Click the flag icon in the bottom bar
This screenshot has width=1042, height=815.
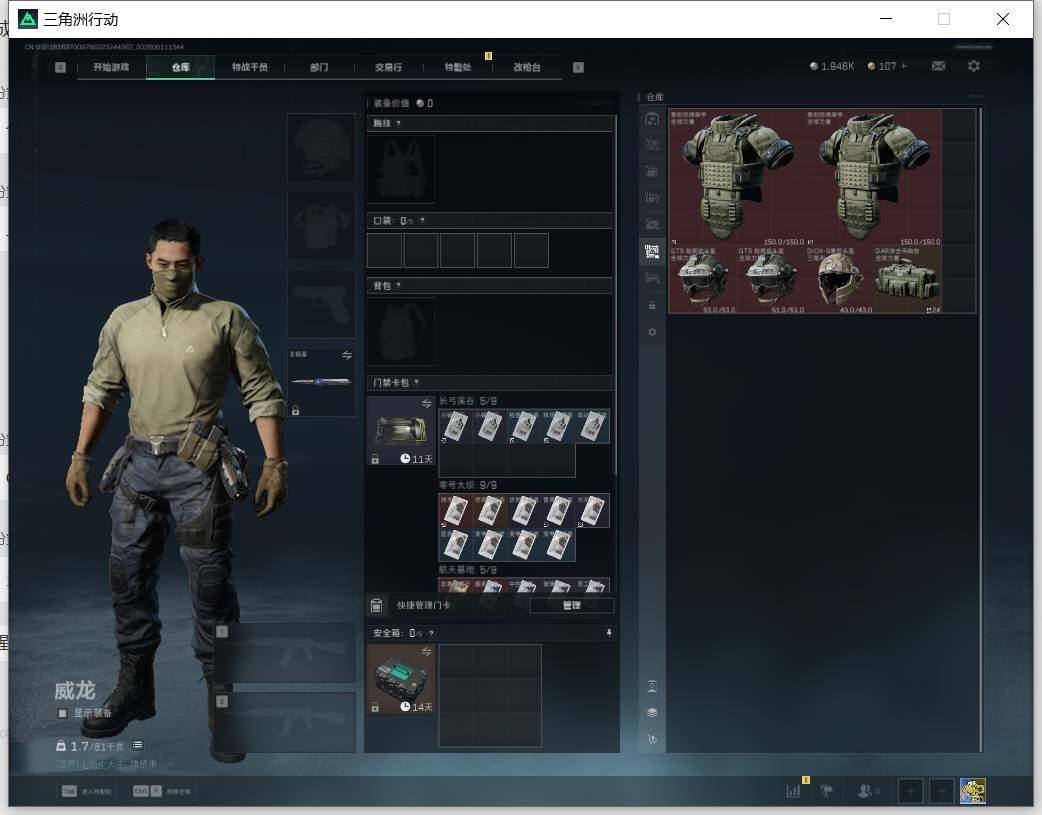click(x=827, y=791)
